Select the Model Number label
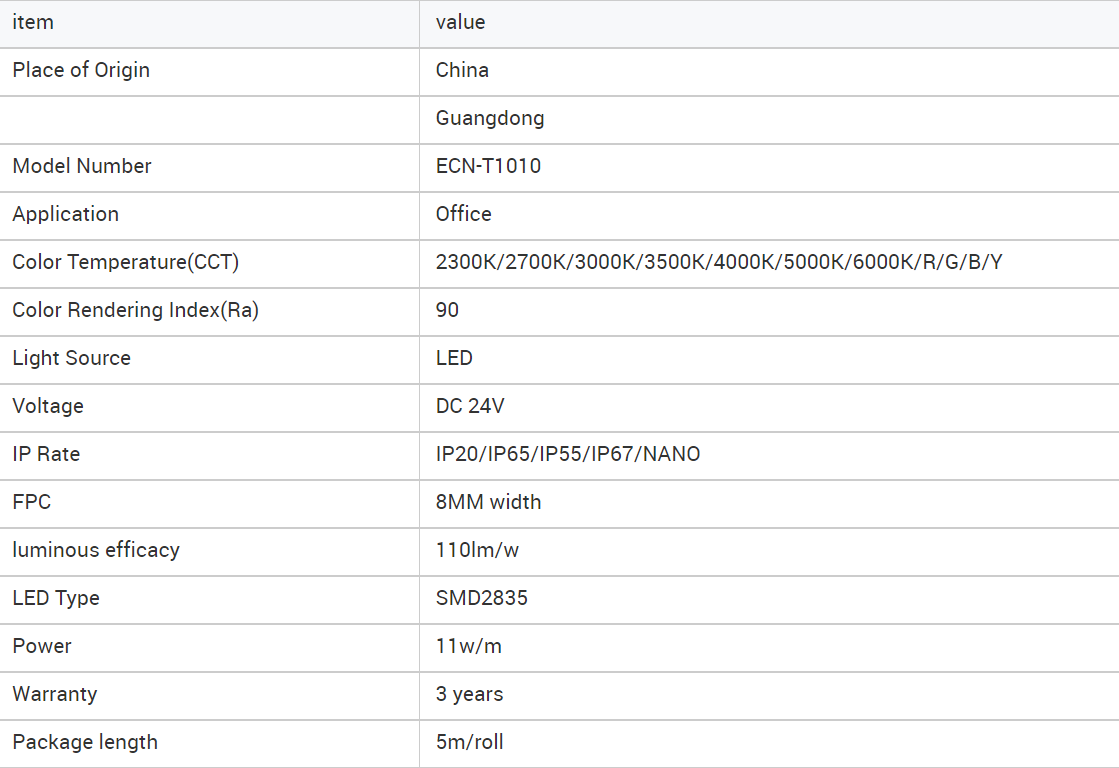 [82, 166]
